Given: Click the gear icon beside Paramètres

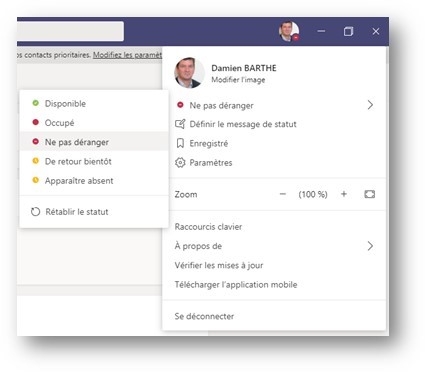Looking at the screenshot, I should pos(180,163).
